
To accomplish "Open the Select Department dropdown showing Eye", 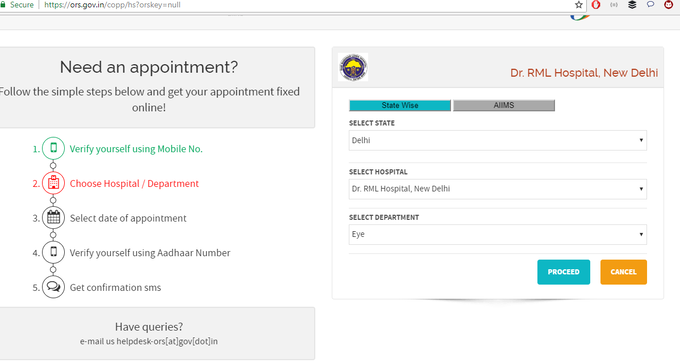I will point(498,235).
